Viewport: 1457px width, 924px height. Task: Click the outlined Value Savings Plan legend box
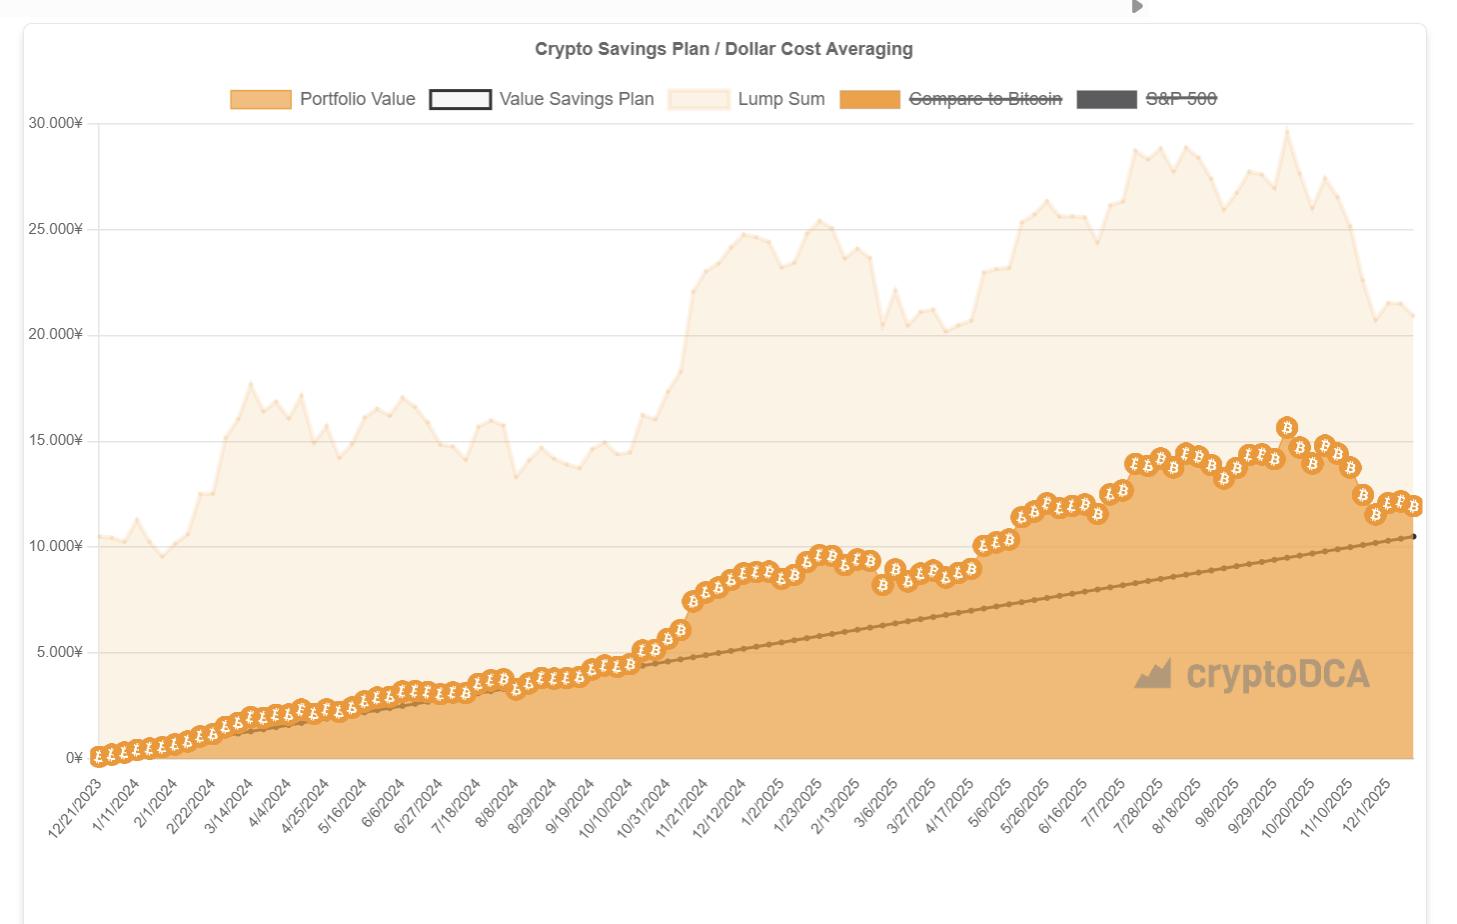tap(460, 99)
